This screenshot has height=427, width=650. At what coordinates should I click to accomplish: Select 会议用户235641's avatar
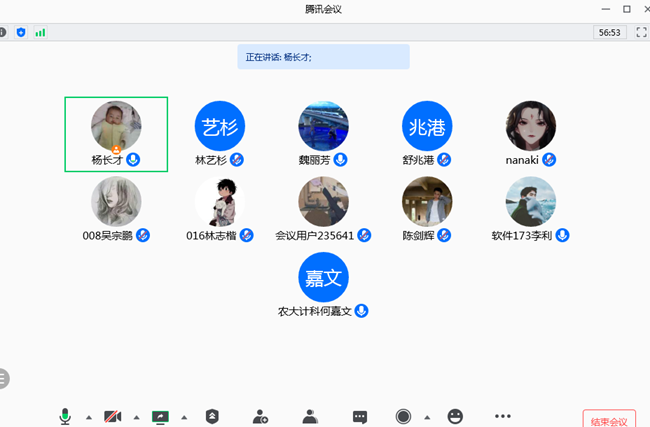[x=323, y=201]
